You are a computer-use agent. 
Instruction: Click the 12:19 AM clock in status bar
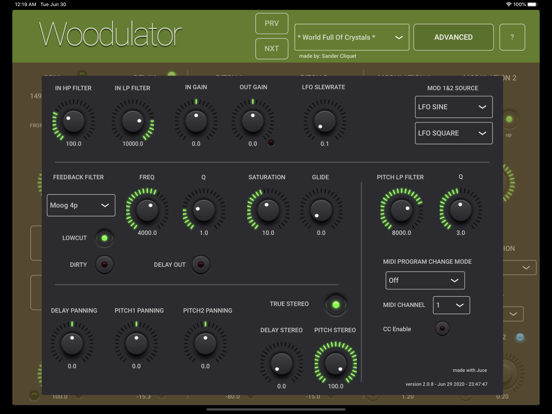[25, 4]
